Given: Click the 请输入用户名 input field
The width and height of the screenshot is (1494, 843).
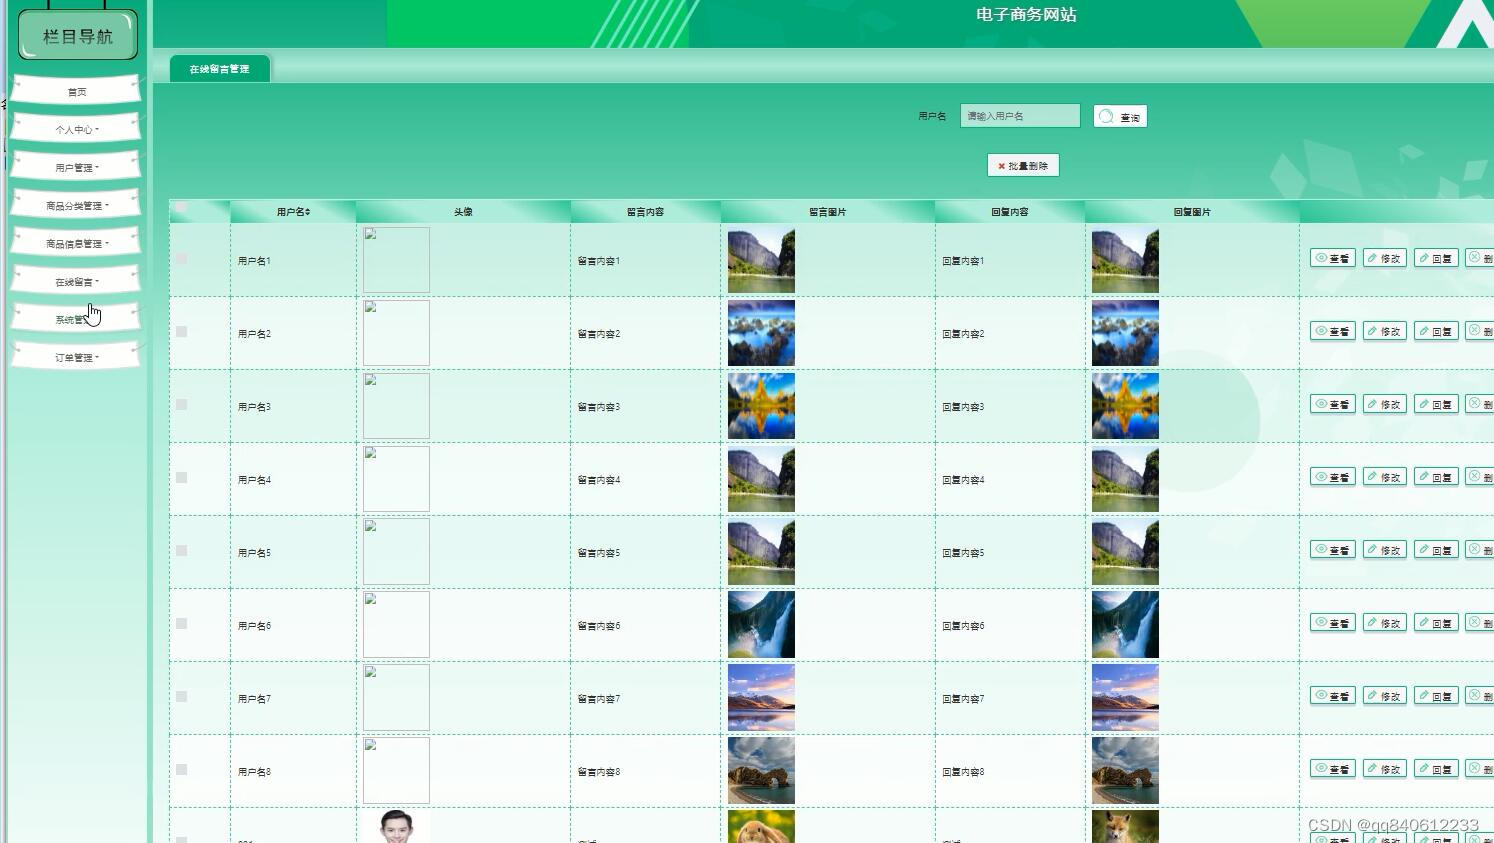Looking at the screenshot, I should pyautogui.click(x=1018, y=116).
